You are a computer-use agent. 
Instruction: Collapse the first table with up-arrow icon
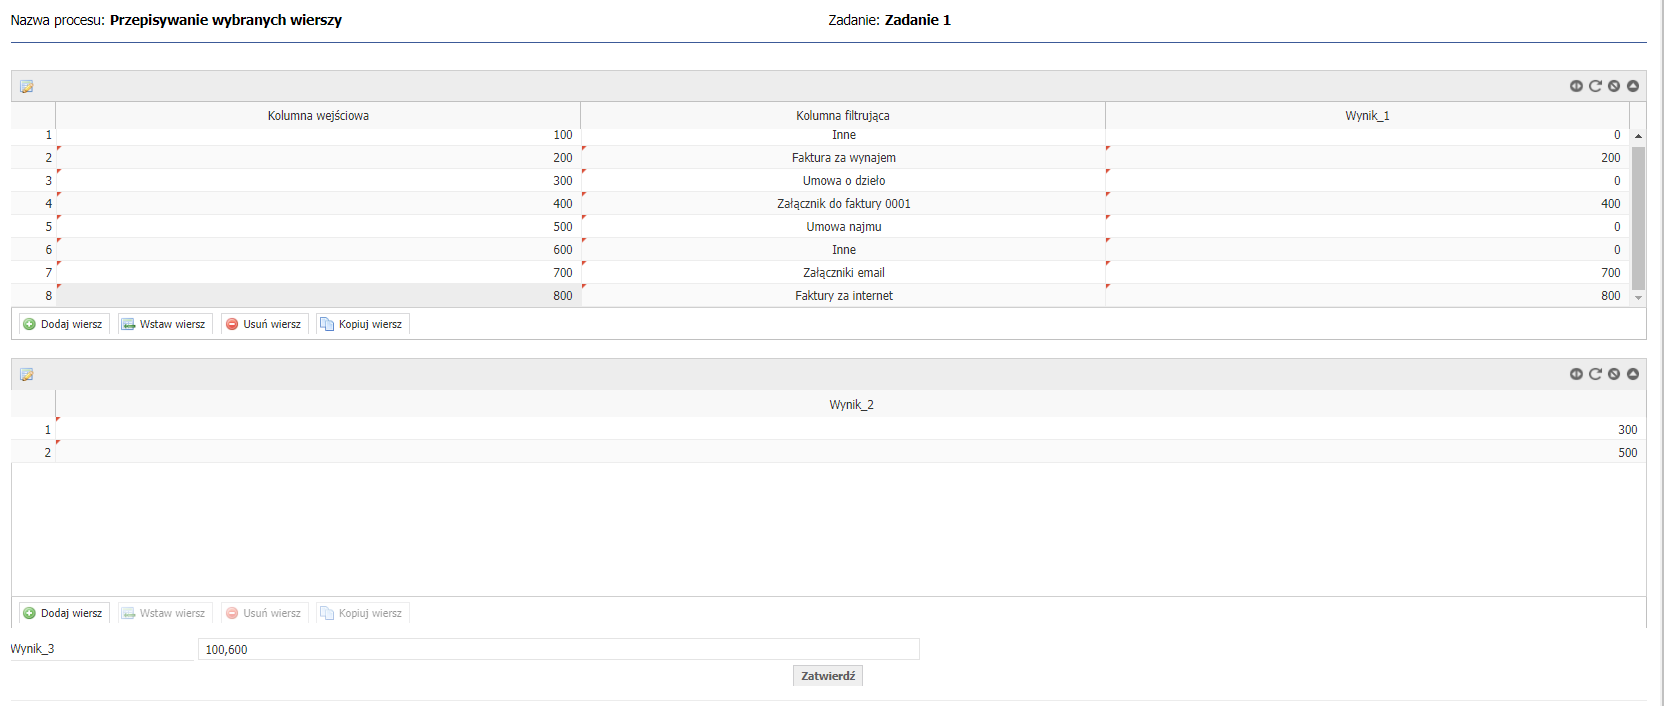pyautogui.click(x=1633, y=86)
